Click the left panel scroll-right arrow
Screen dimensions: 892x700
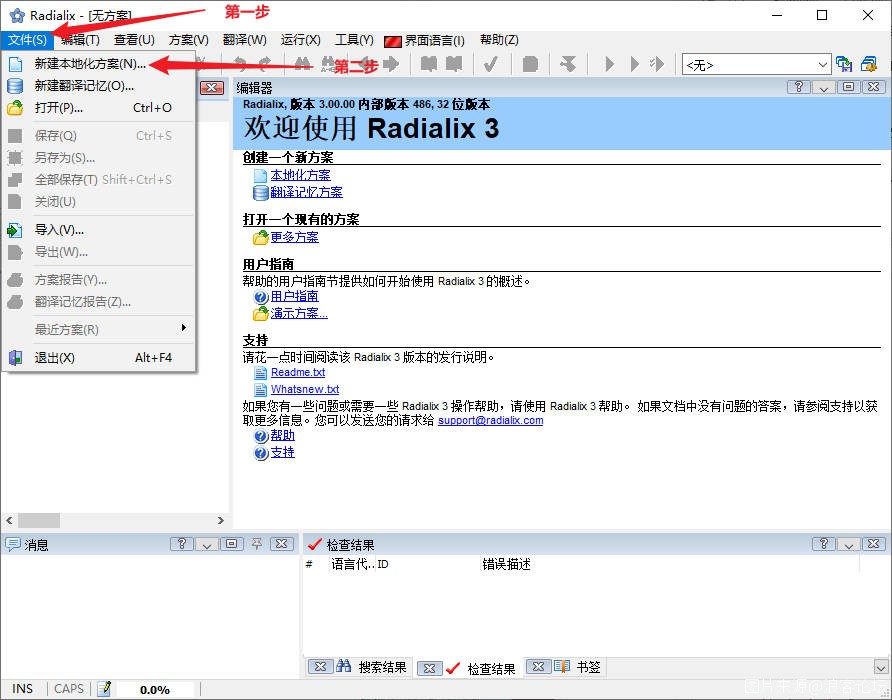(221, 520)
